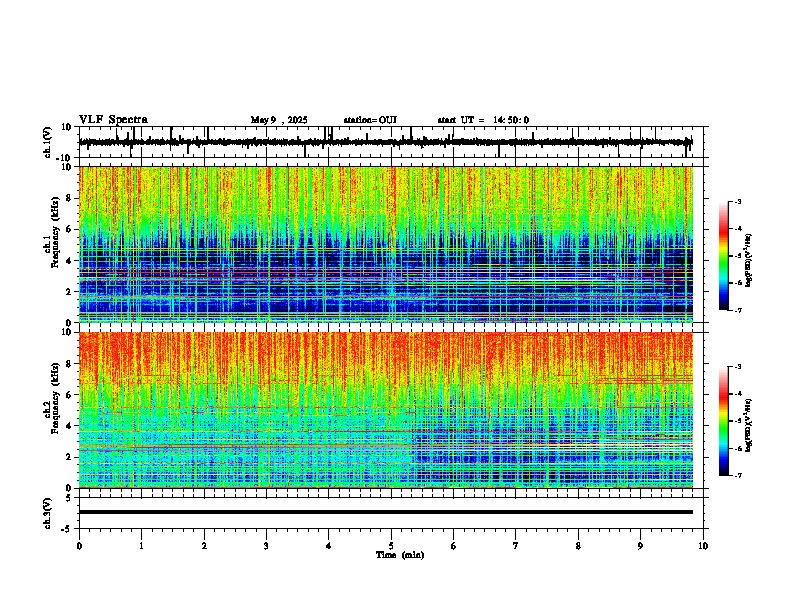Click the "10" tick on the time axis

[703, 546]
